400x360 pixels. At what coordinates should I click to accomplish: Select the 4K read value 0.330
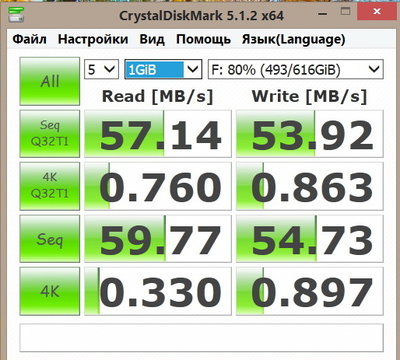(x=158, y=291)
